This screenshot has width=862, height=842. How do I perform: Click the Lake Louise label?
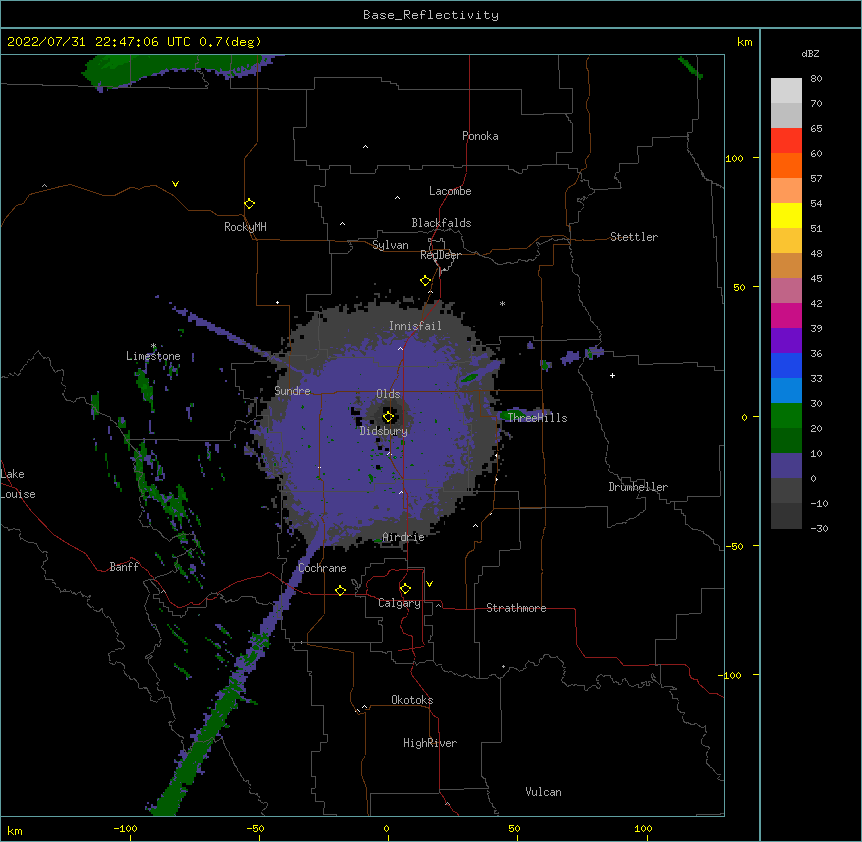(x=18, y=484)
